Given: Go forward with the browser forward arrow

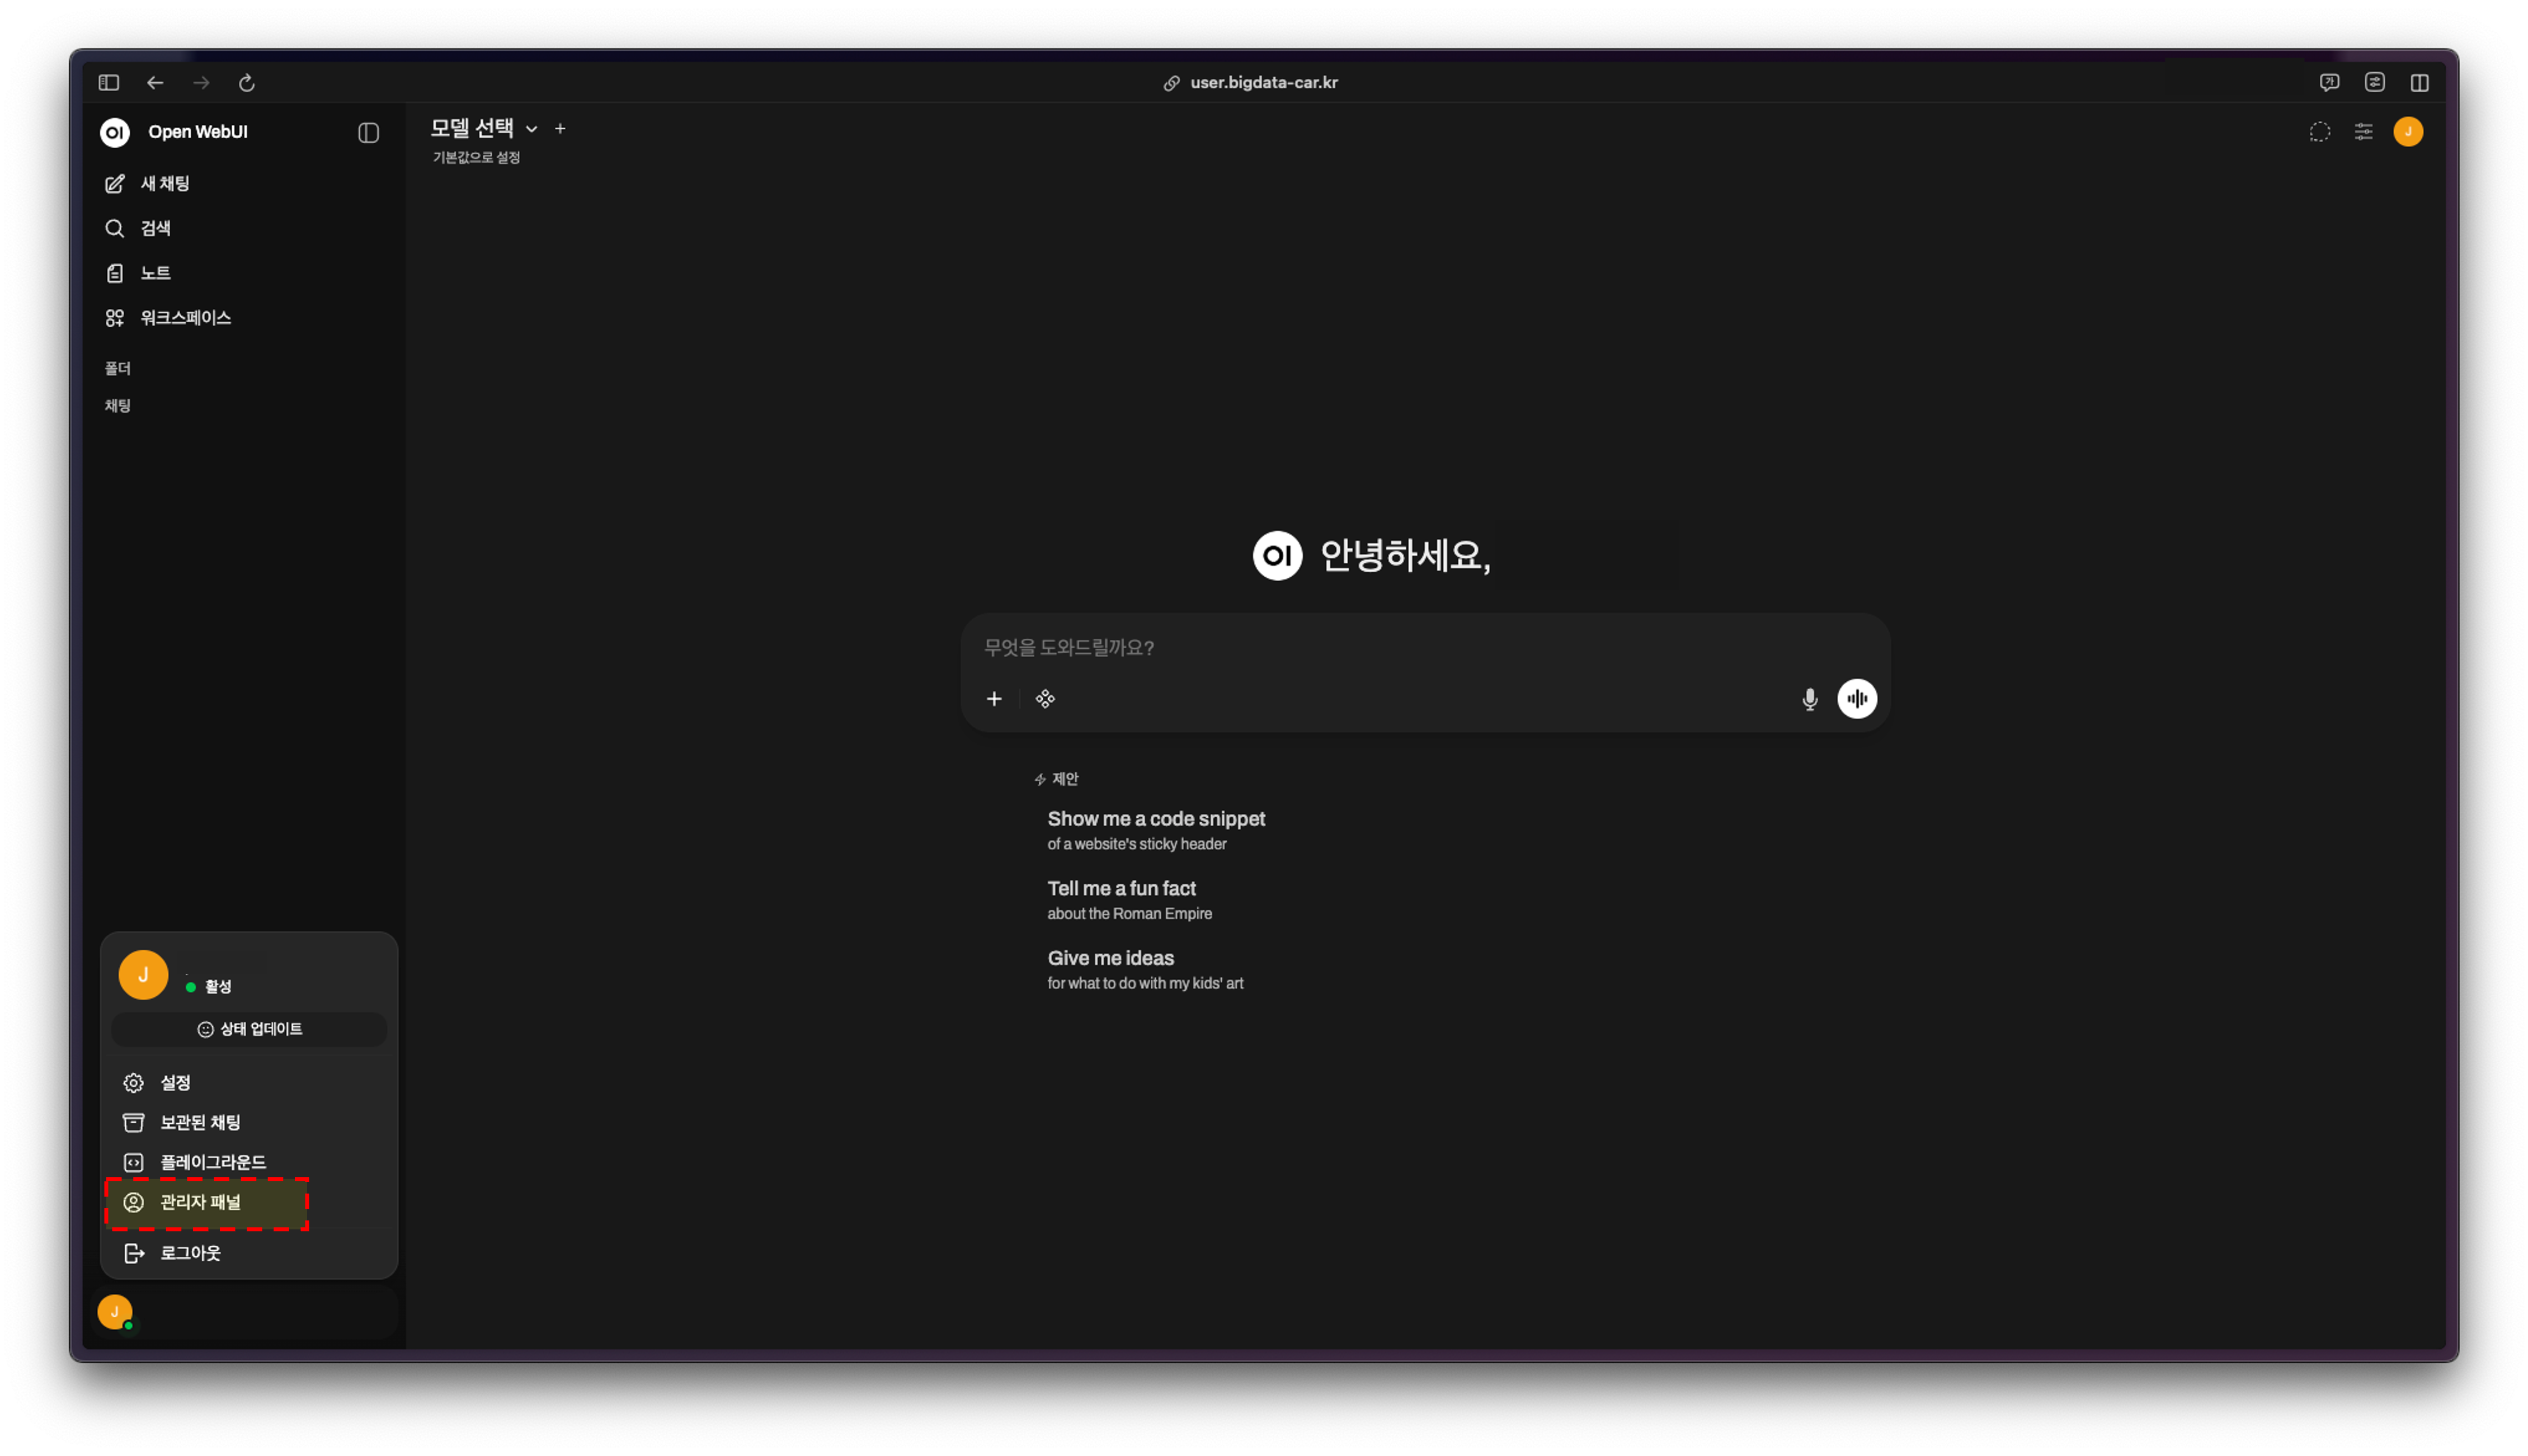Looking at the screenshot, I should [201, 83].
